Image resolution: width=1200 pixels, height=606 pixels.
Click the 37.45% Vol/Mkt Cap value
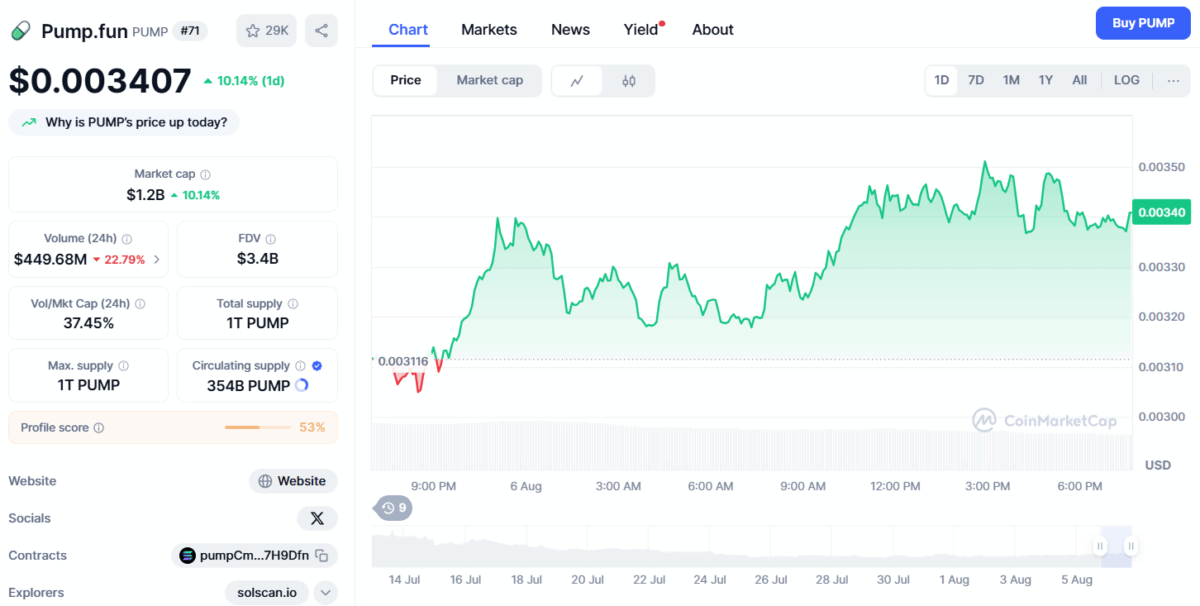(88, 323)
